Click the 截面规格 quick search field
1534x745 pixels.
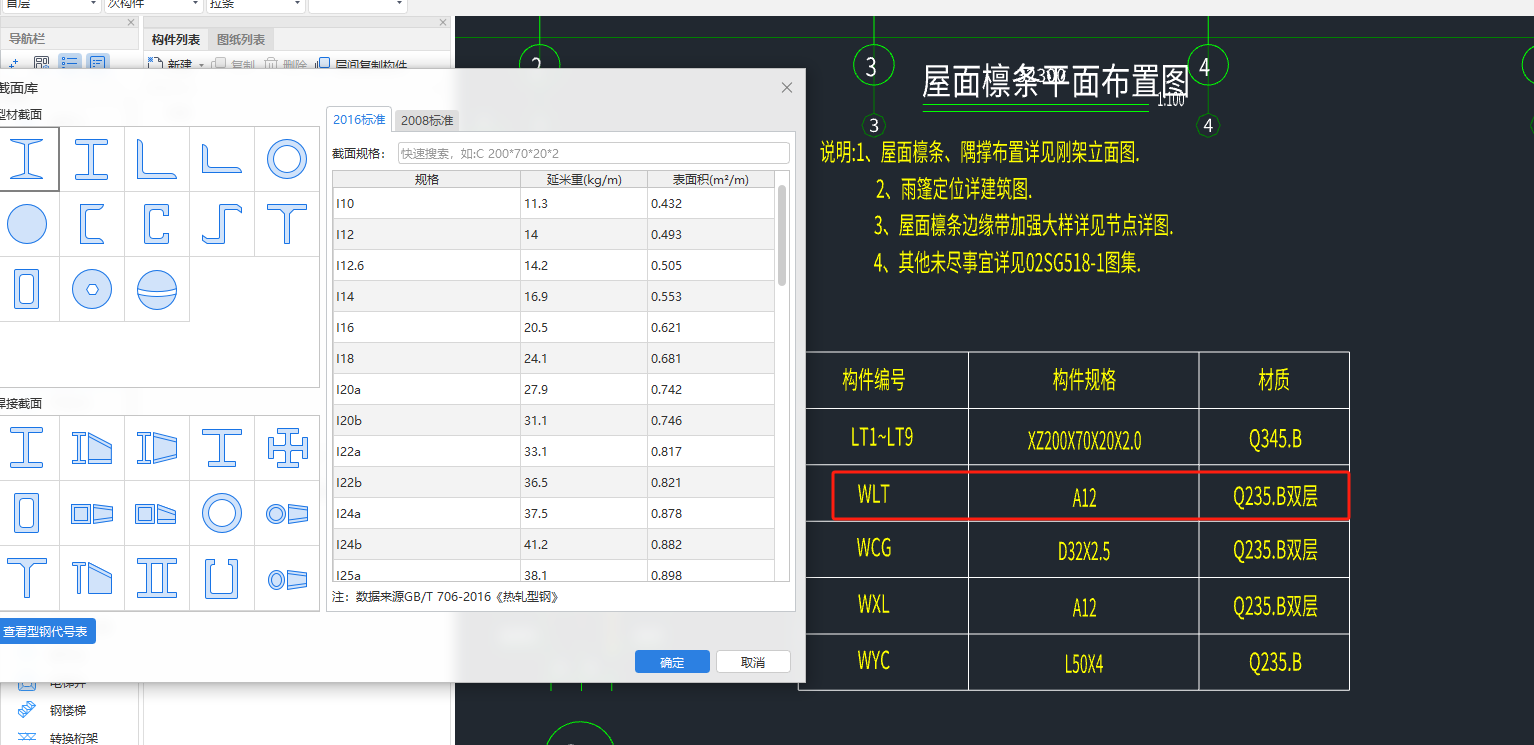click(x=593, y=153)
